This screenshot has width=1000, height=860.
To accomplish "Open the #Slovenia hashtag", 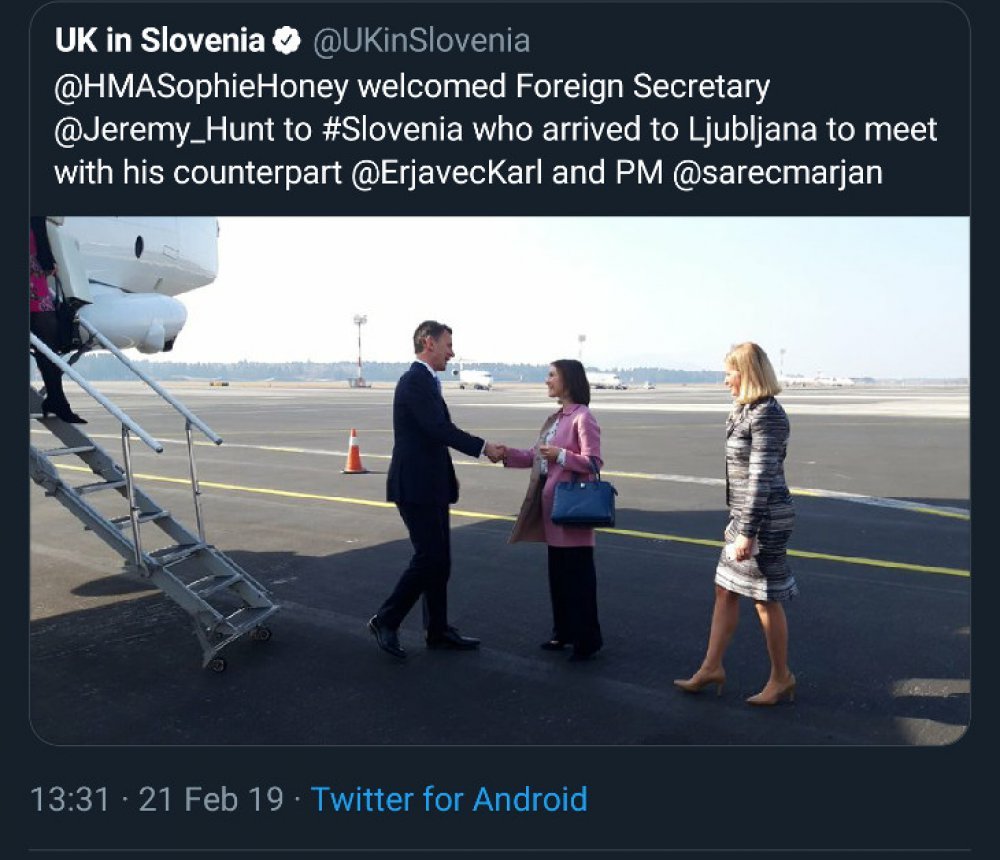I will pyautogui.click(x=393, y=130).
